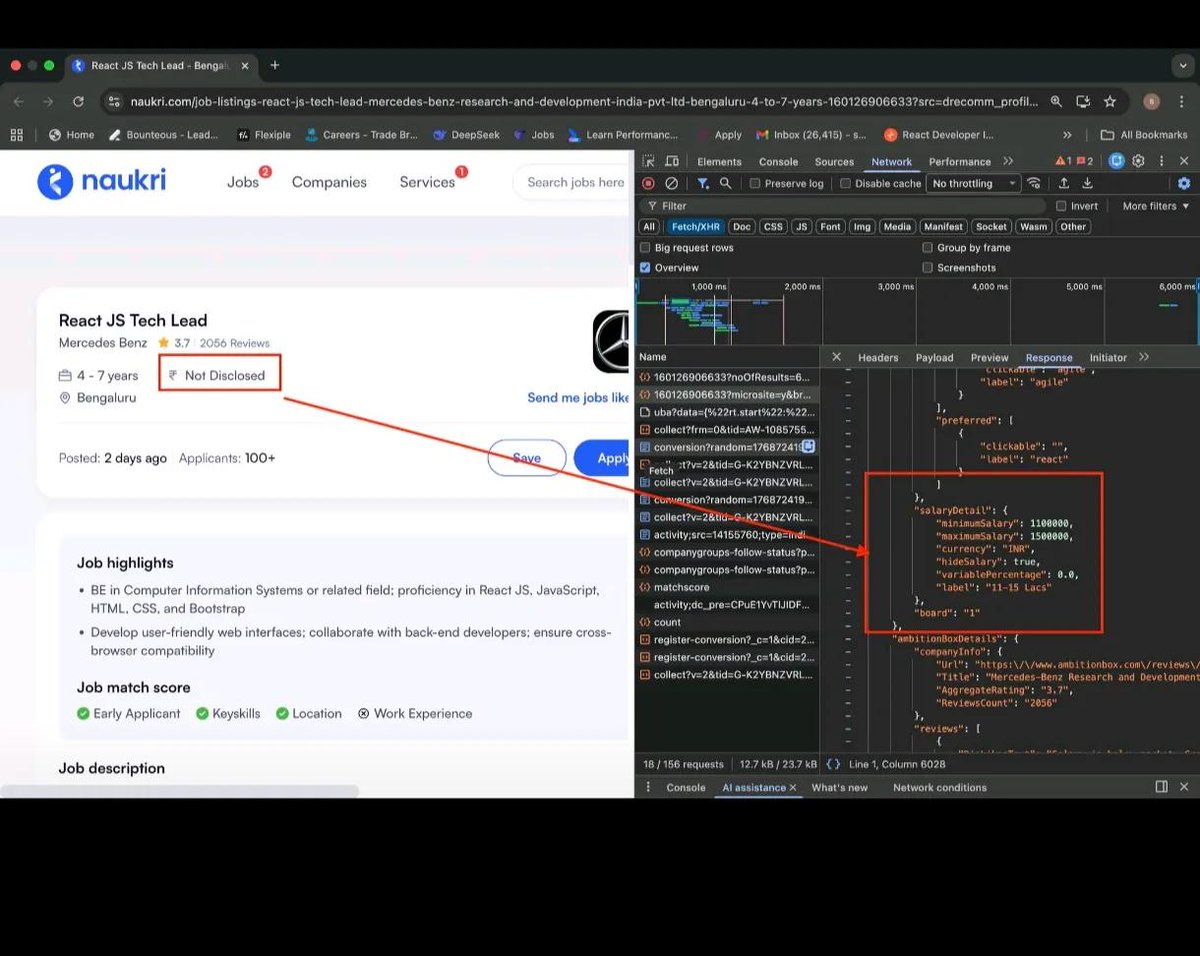The height and width of the screenshot is (956, 1200).
Task: Open the Performance panel
Action: click(x=959, y=162)
